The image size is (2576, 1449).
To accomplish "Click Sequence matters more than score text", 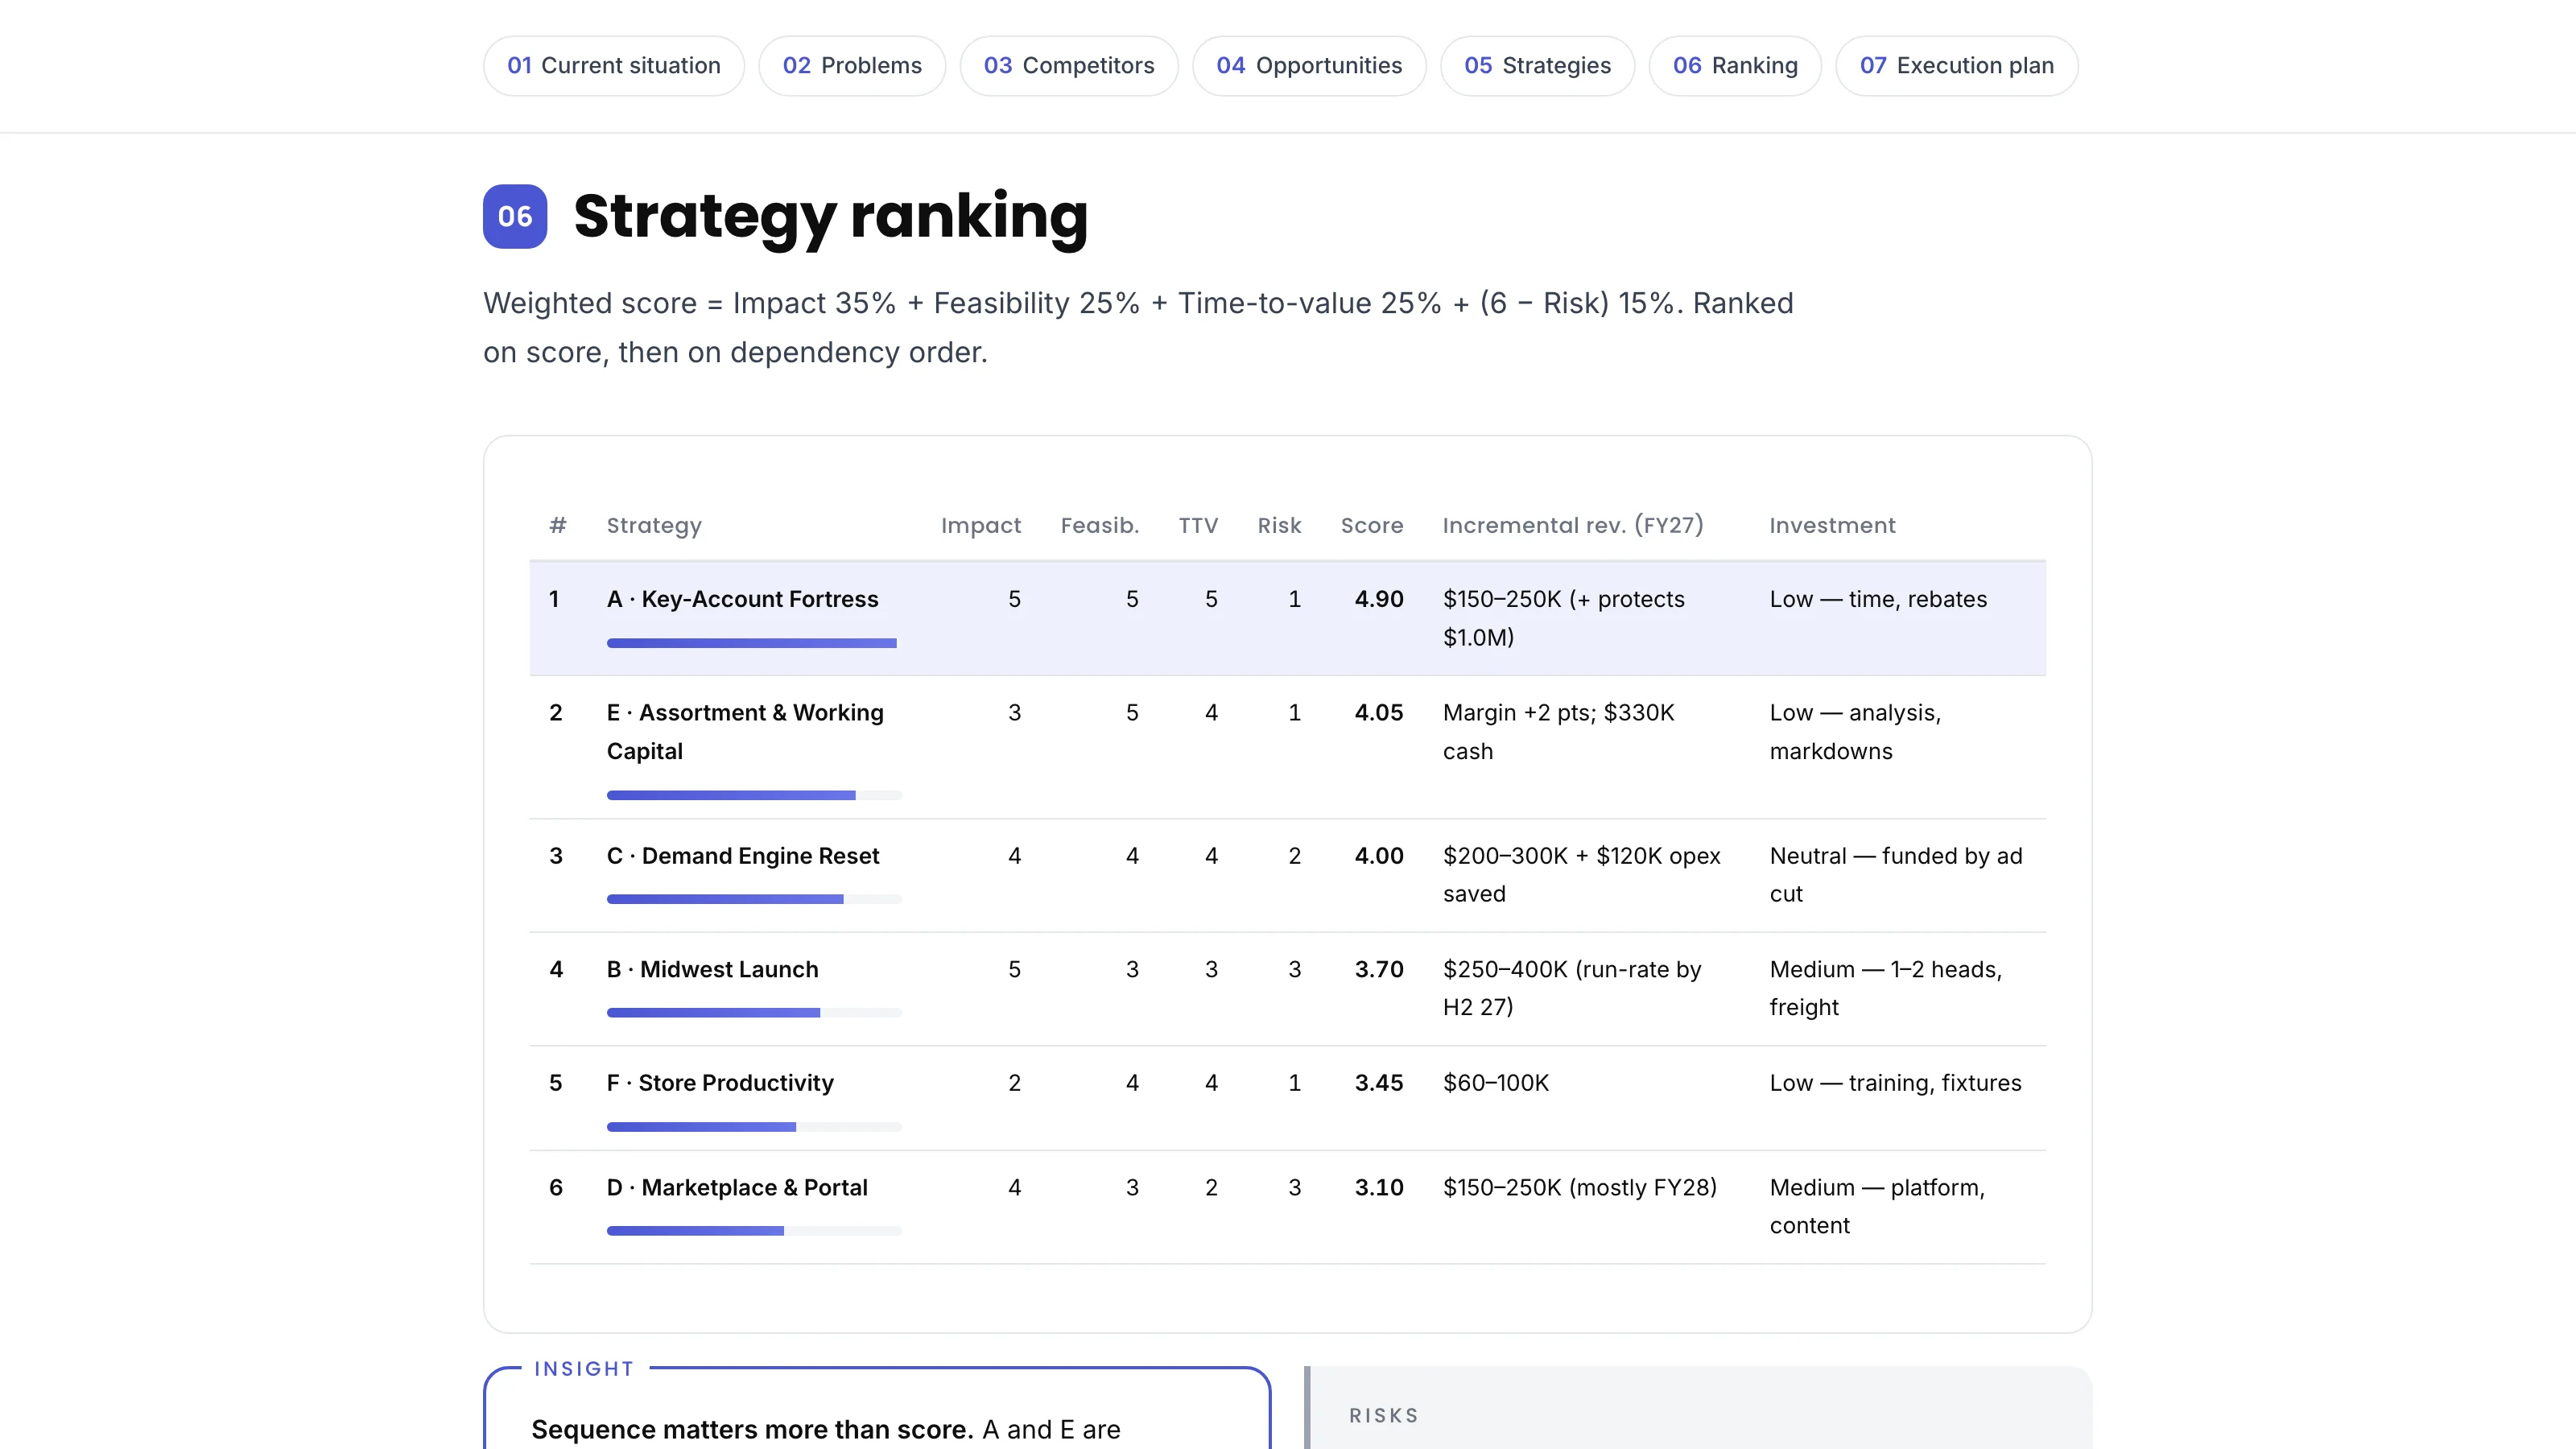I will (752, 1430).
